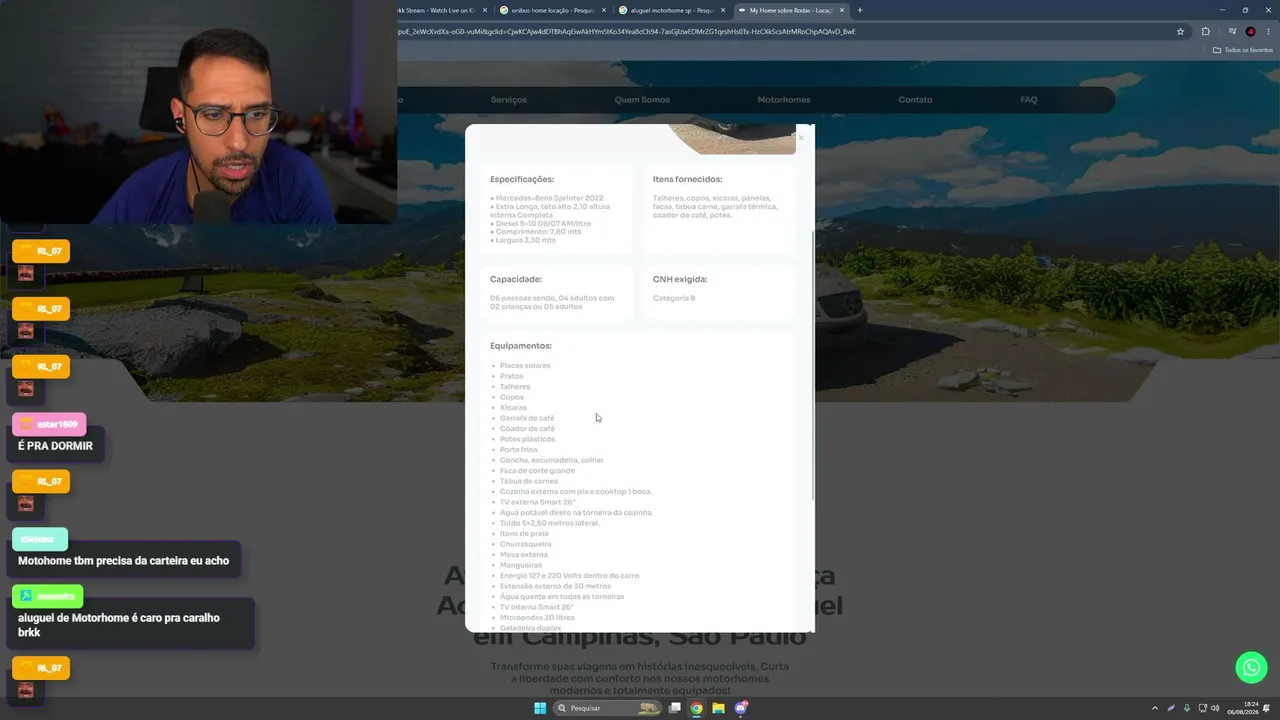Close the 'Stream - Watch Live' tab
Image resolution: width=1280 pixels, height=720 pixels.
point(485,10)
